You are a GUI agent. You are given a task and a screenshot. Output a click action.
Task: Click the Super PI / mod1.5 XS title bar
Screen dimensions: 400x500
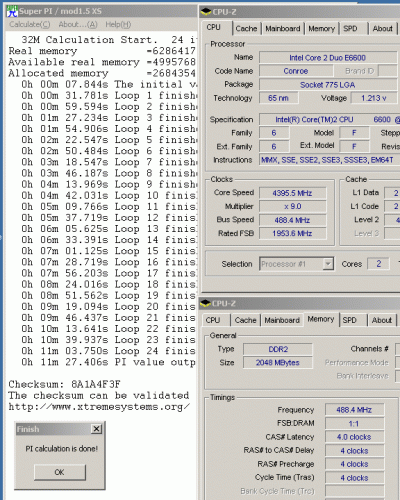(101, 11)
